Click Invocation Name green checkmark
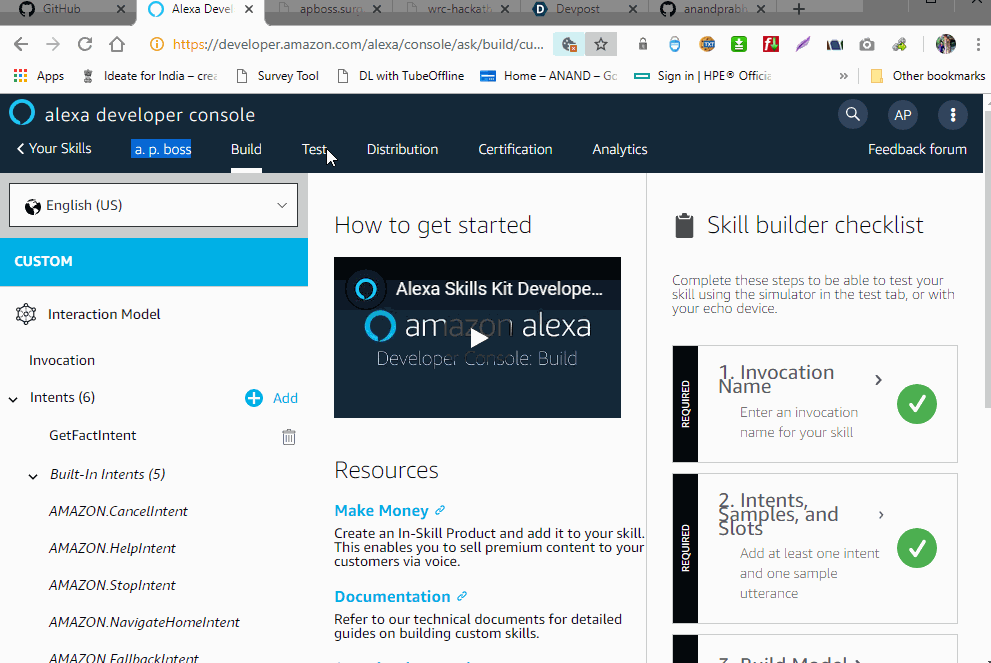The height and width of the screenshot is (663, 991). point(916,404)
